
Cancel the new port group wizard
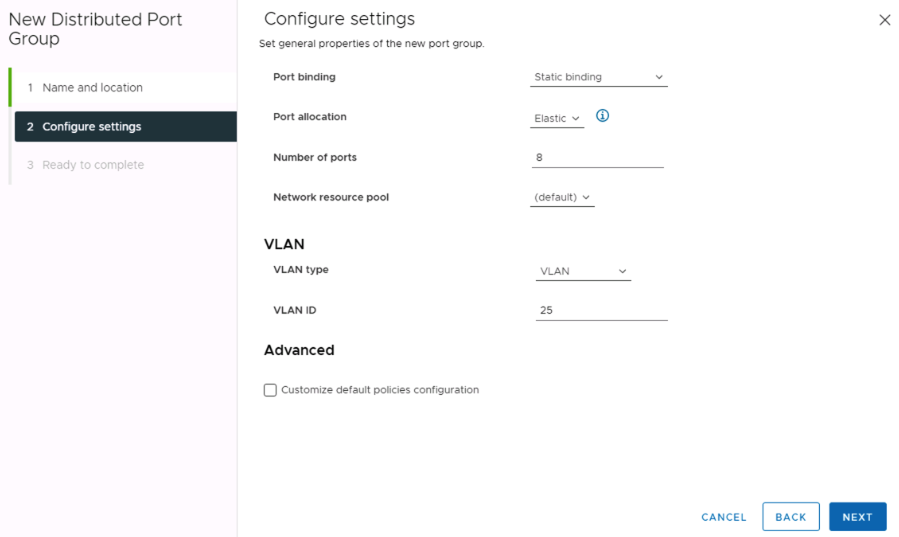724,517
